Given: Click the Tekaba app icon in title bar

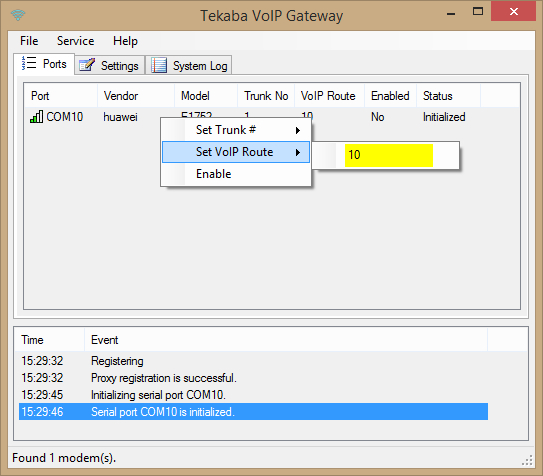Looking at the screenshot, I should coord(18,15).
